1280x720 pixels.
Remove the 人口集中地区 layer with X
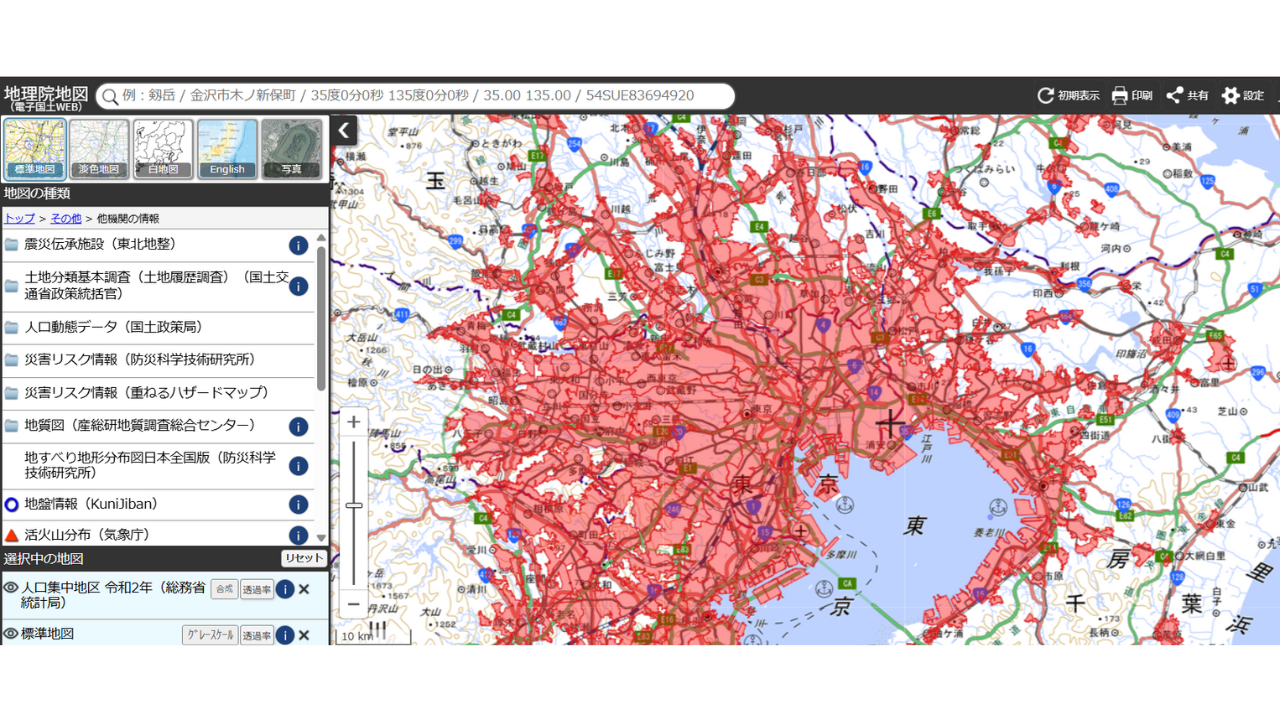(304, 589)
